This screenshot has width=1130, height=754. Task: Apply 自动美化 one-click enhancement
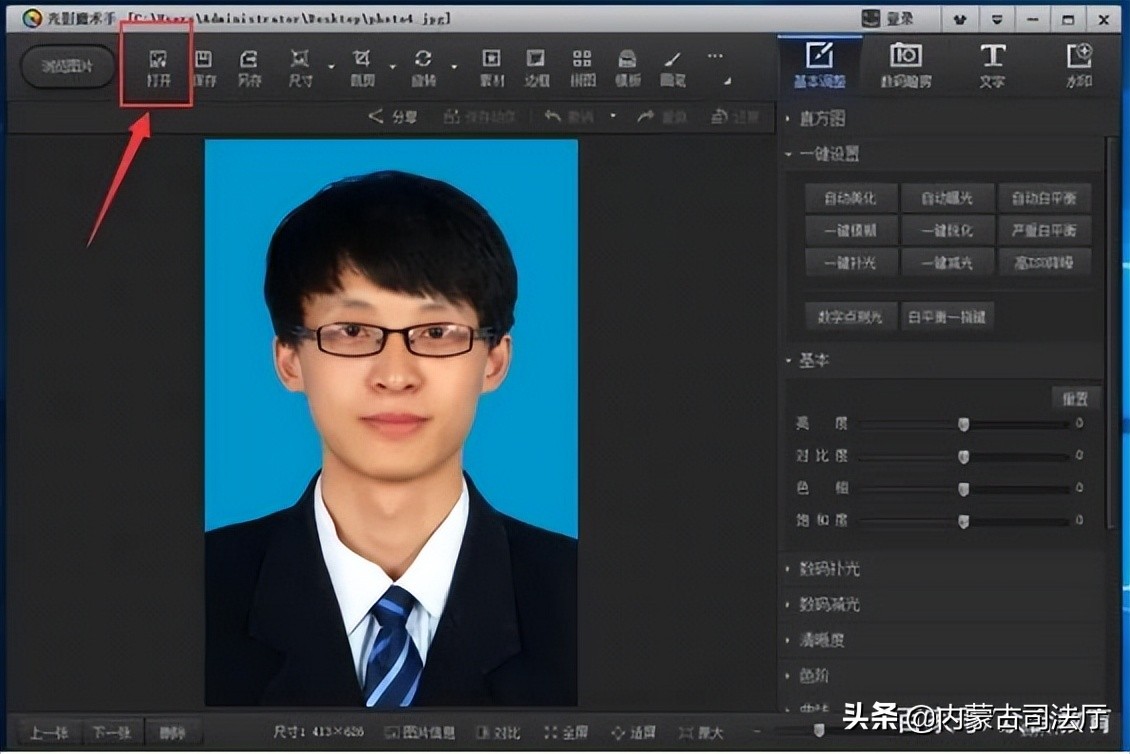(851, 198)
